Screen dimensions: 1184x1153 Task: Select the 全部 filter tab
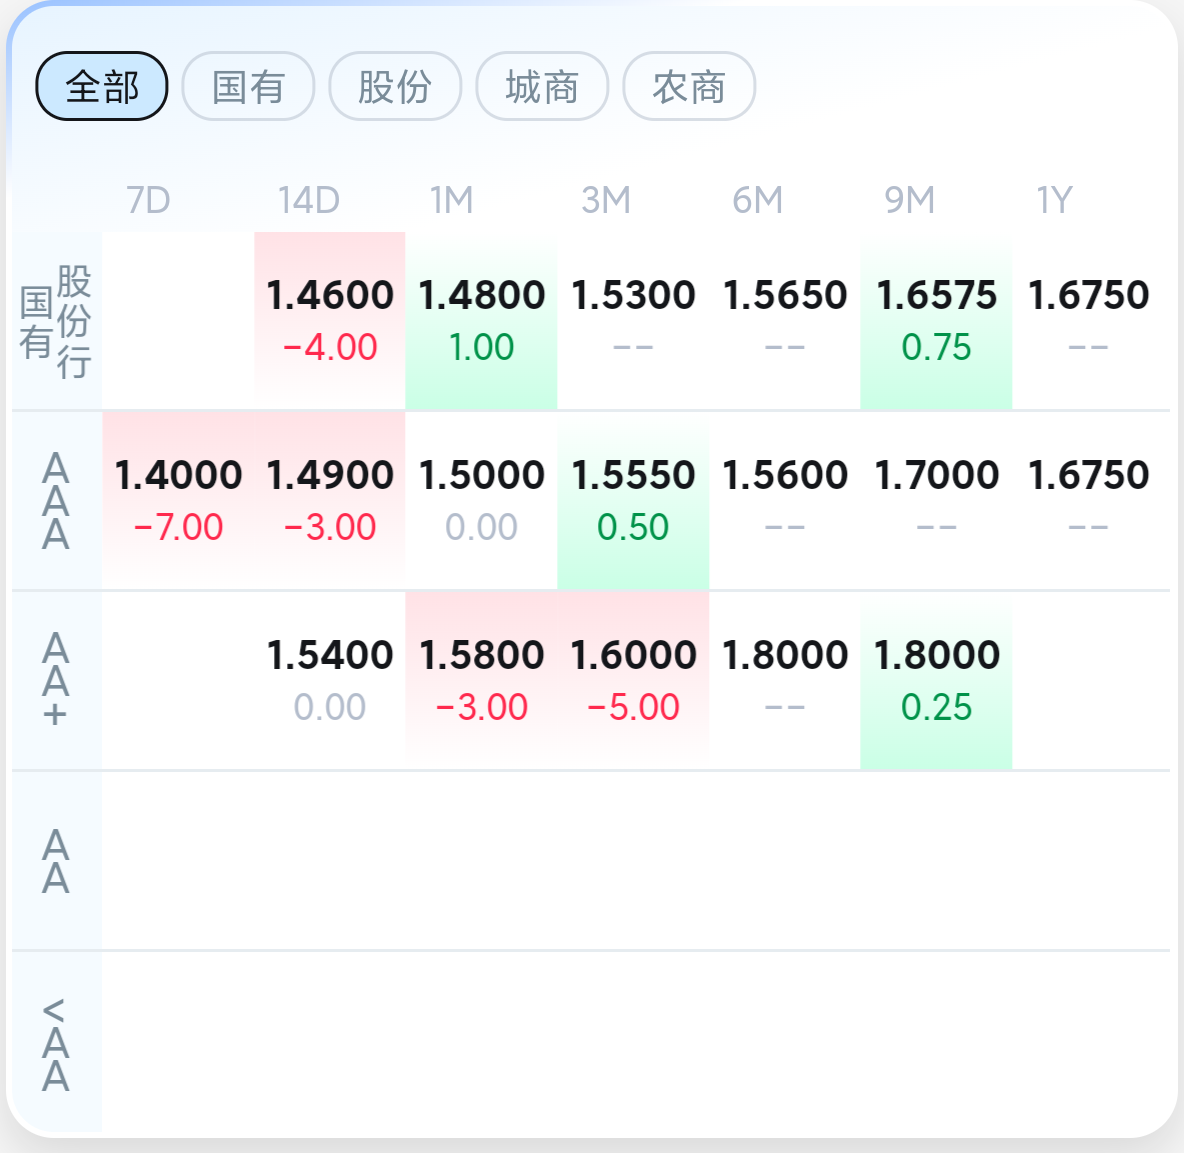102,87
